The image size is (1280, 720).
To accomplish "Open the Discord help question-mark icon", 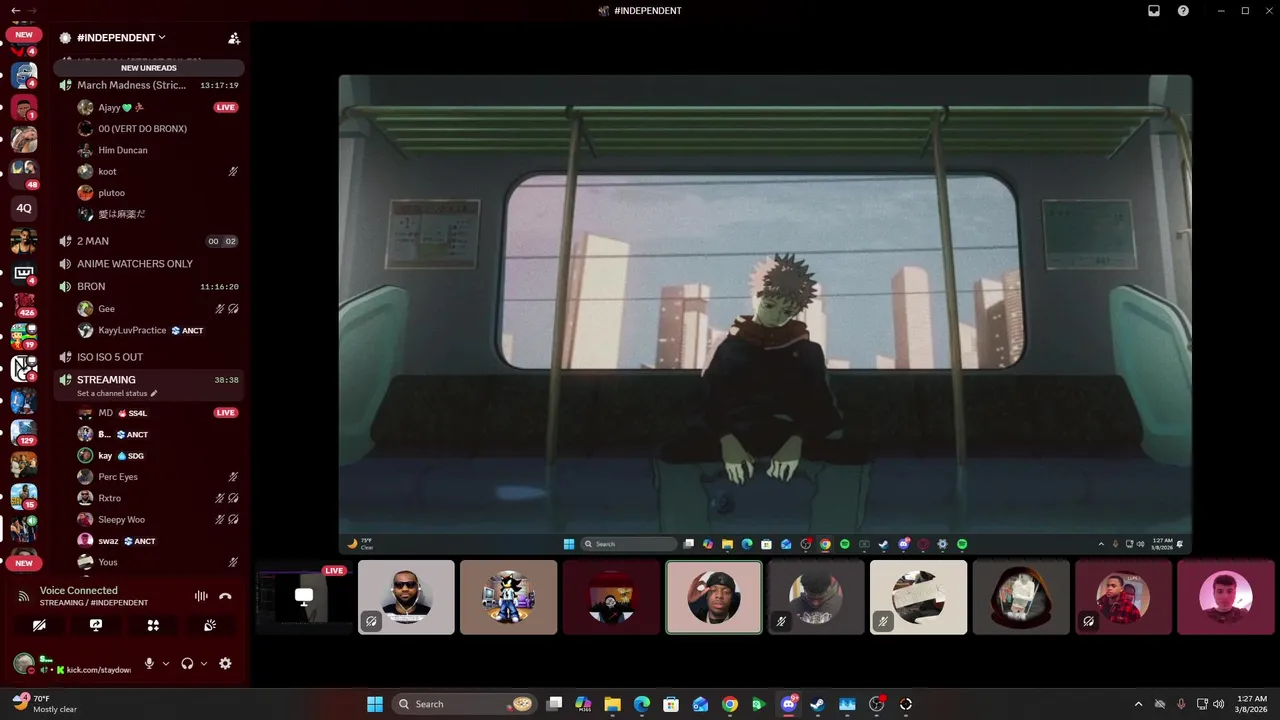I will coord(1183,11).
